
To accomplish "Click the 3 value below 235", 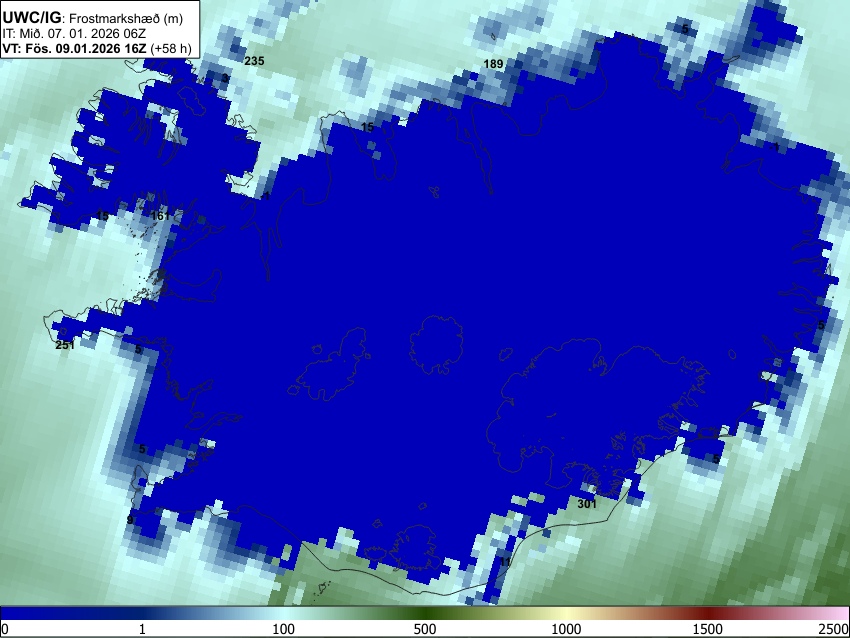I will pyautogui.click(x=225, y=79).
